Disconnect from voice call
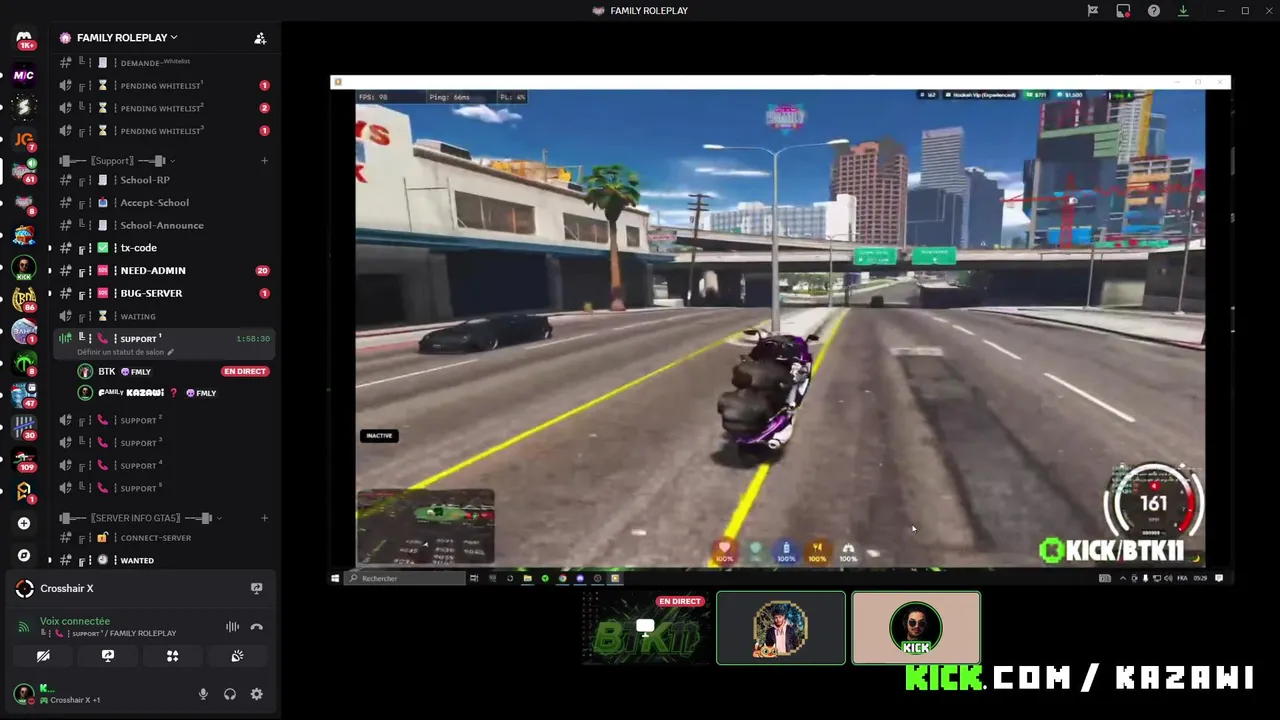 click(256, 627)
